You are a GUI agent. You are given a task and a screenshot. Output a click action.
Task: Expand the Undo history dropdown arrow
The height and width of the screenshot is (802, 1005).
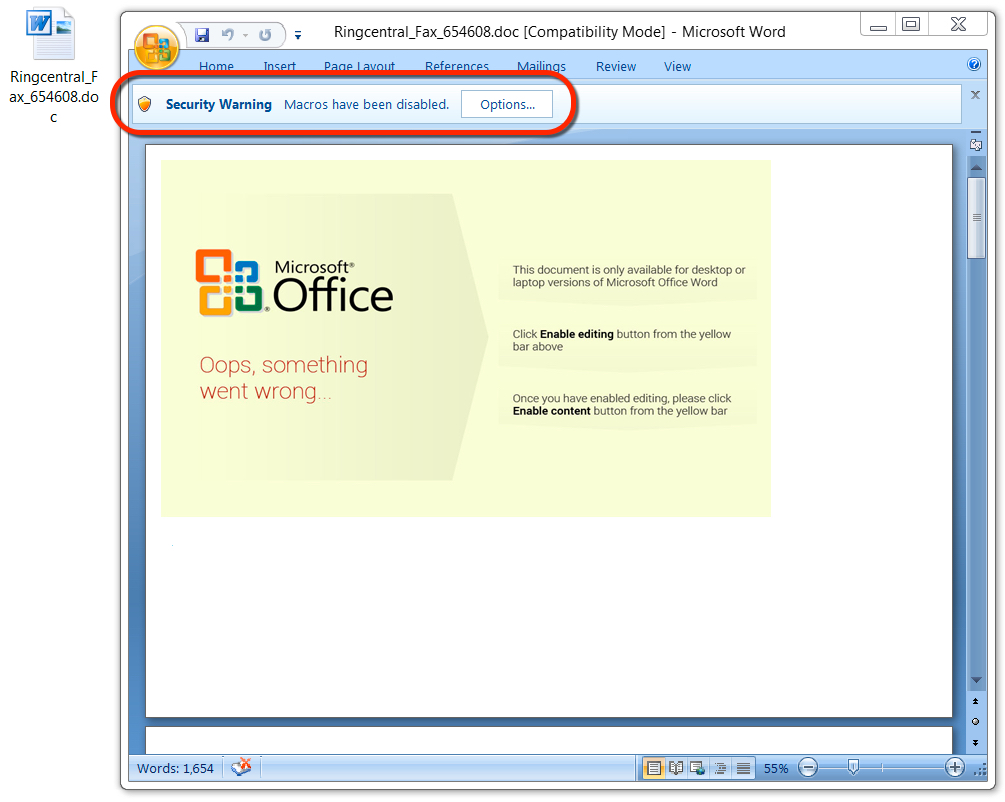point(245,35)
